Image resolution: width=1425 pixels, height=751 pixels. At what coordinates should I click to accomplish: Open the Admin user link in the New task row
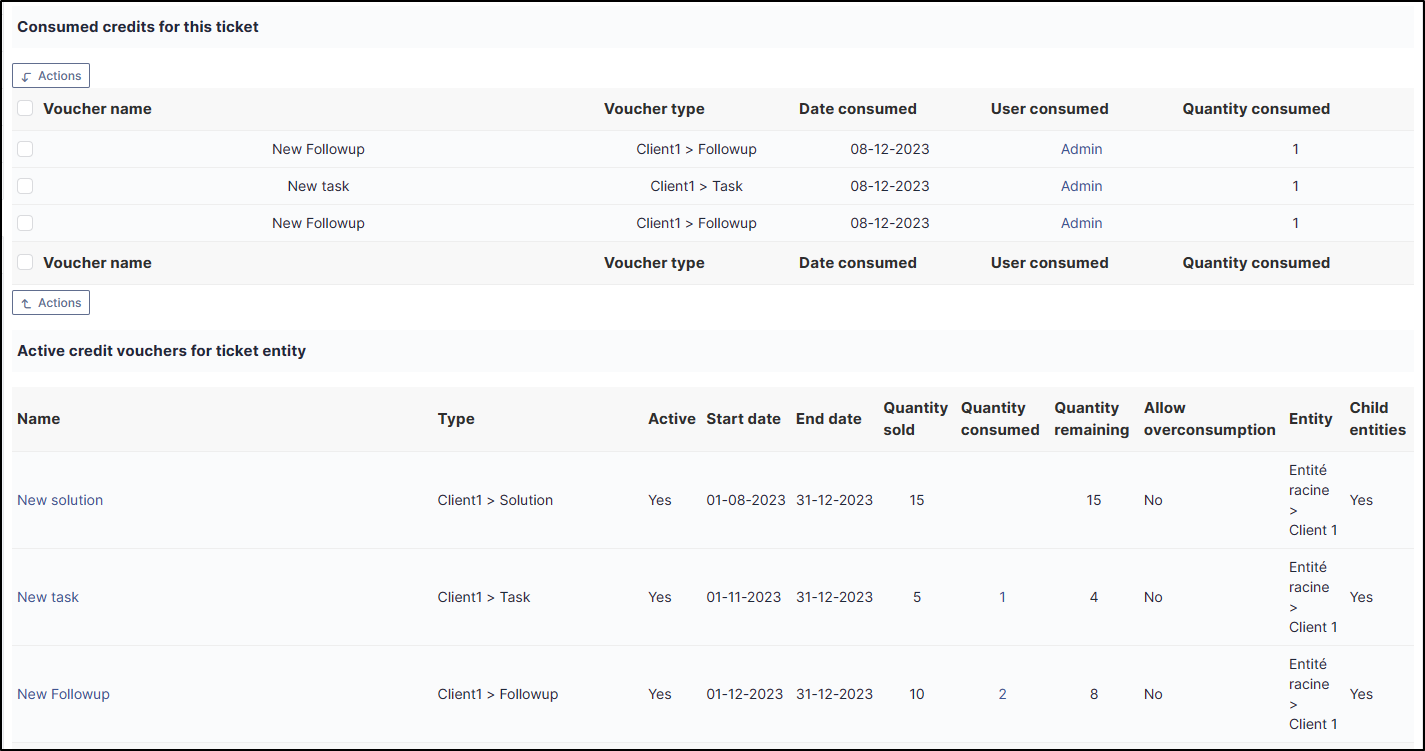tap(1081, 186)
